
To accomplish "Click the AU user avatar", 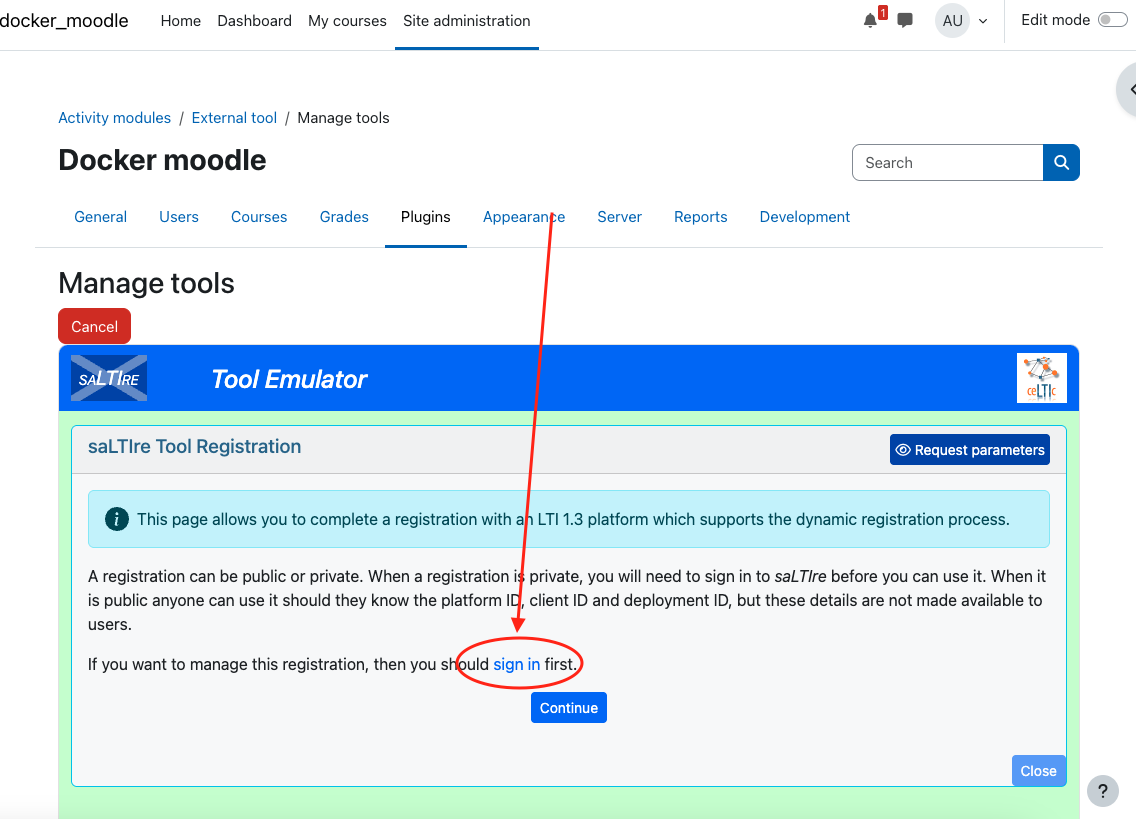I will 952,20.
